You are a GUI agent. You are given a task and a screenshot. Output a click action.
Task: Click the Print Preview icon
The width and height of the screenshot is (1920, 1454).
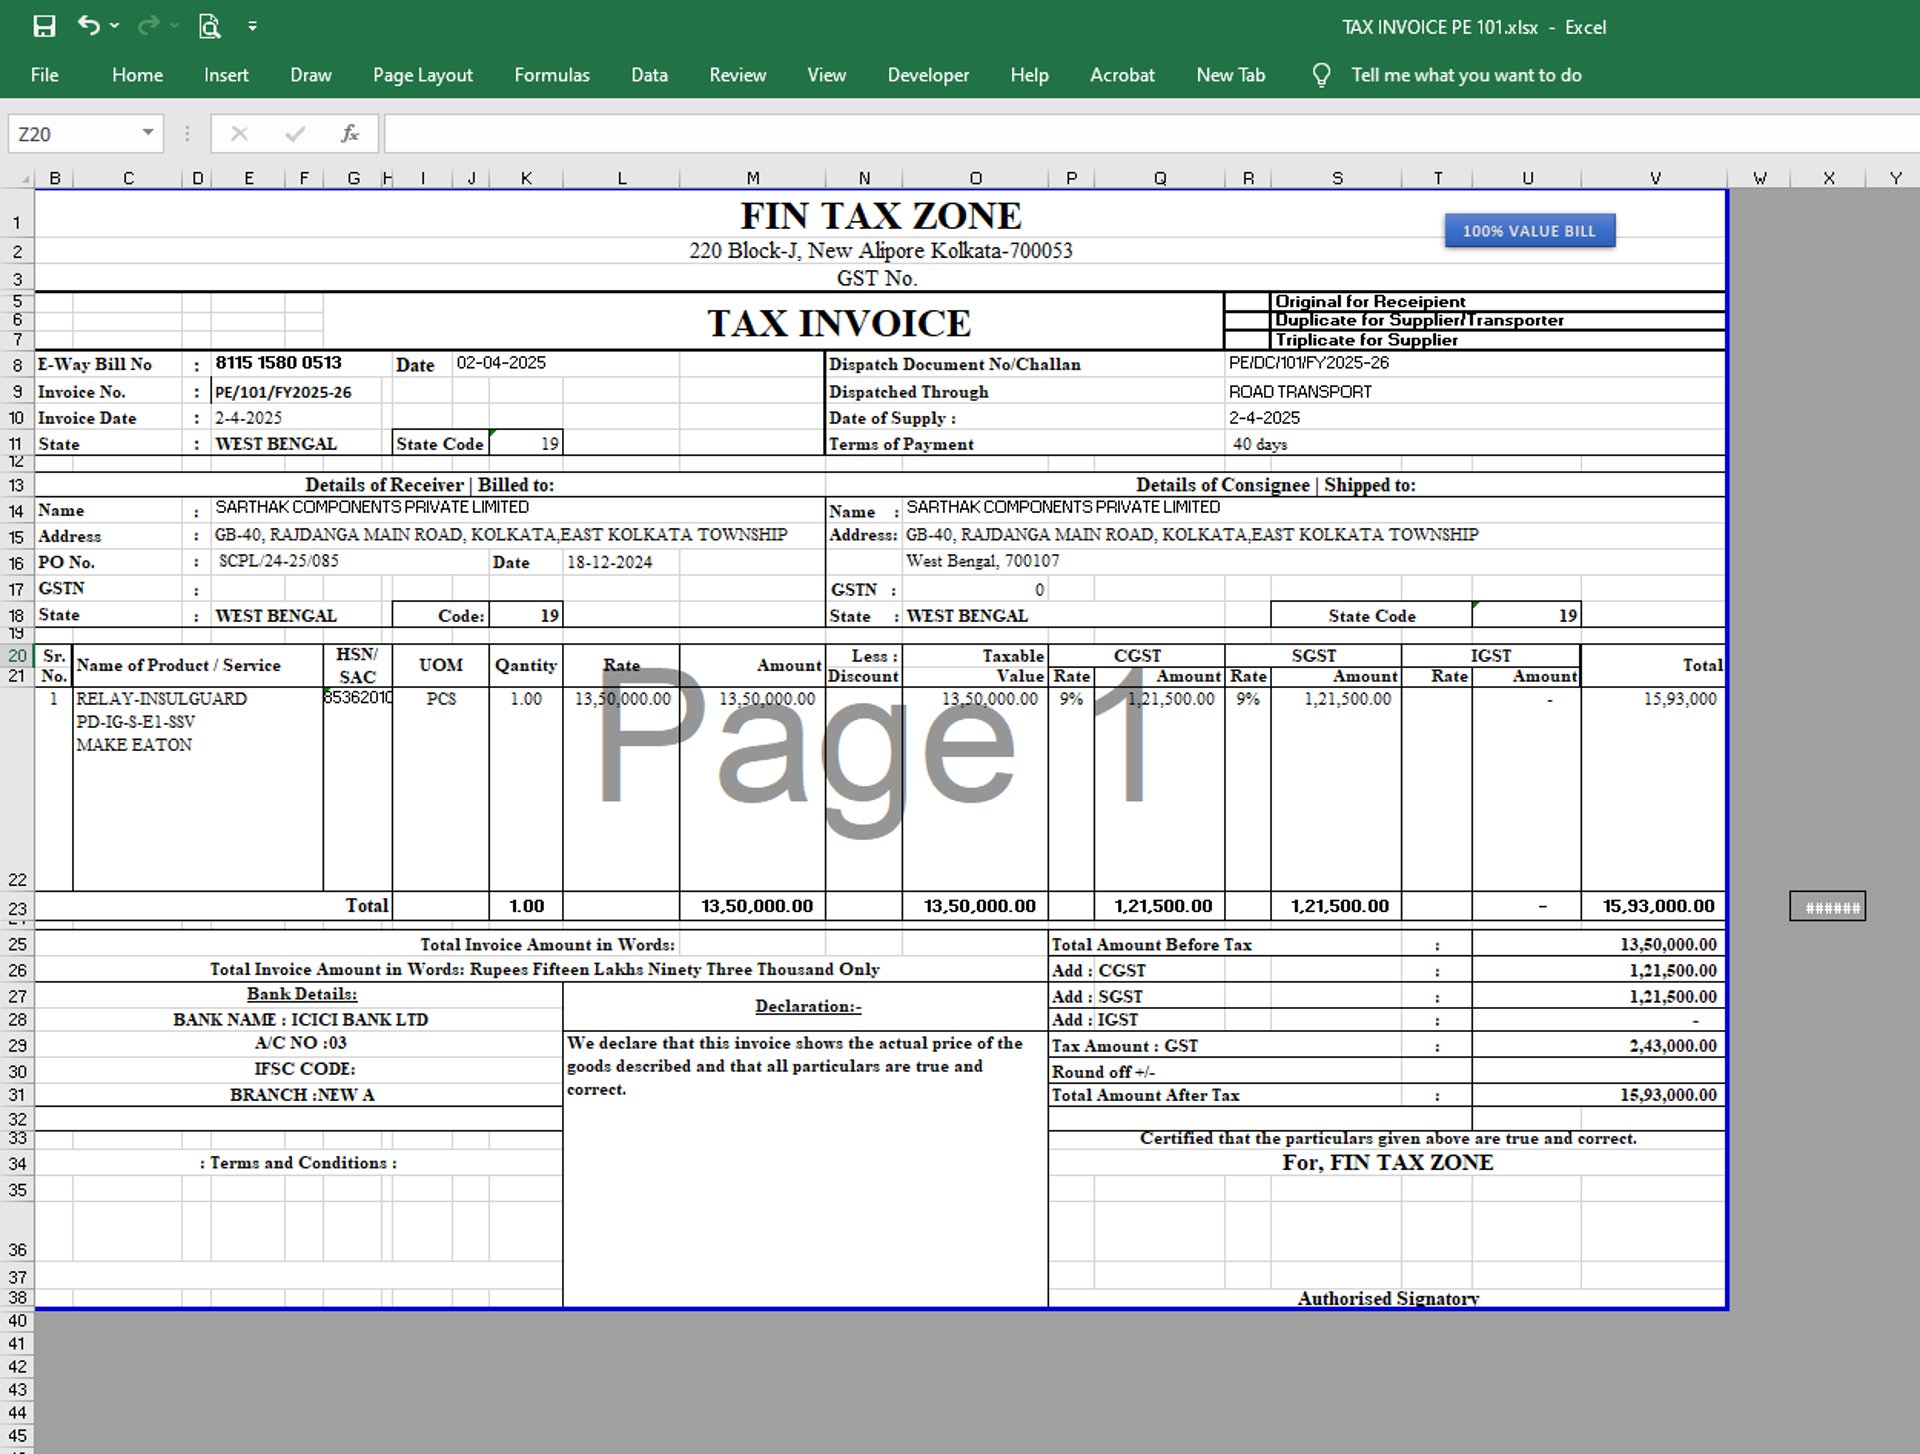click(x=209, y=26)
